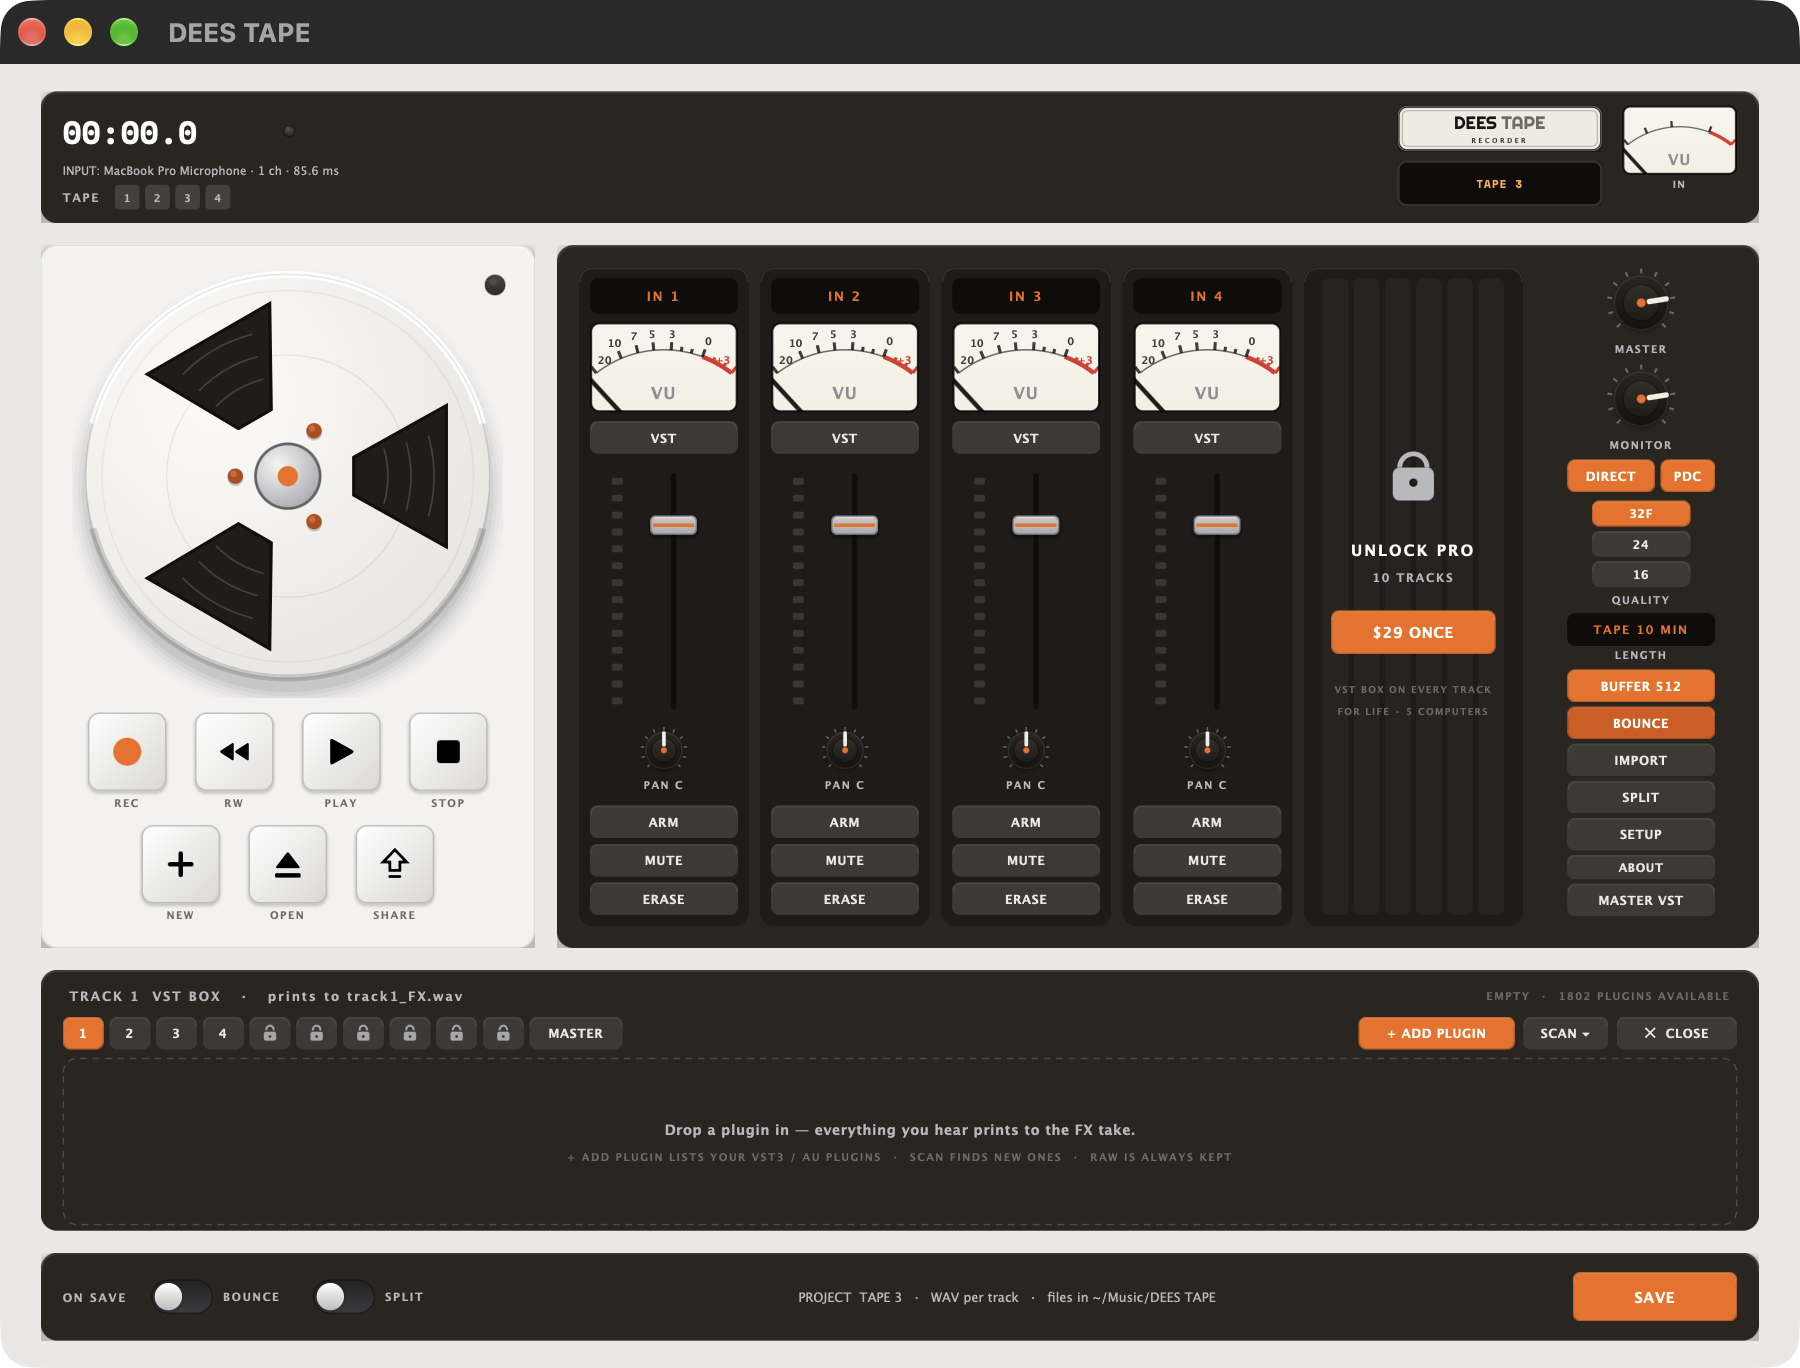Click the REC record button
The image size is (1800, 1368).
click(x=127, y=751)
